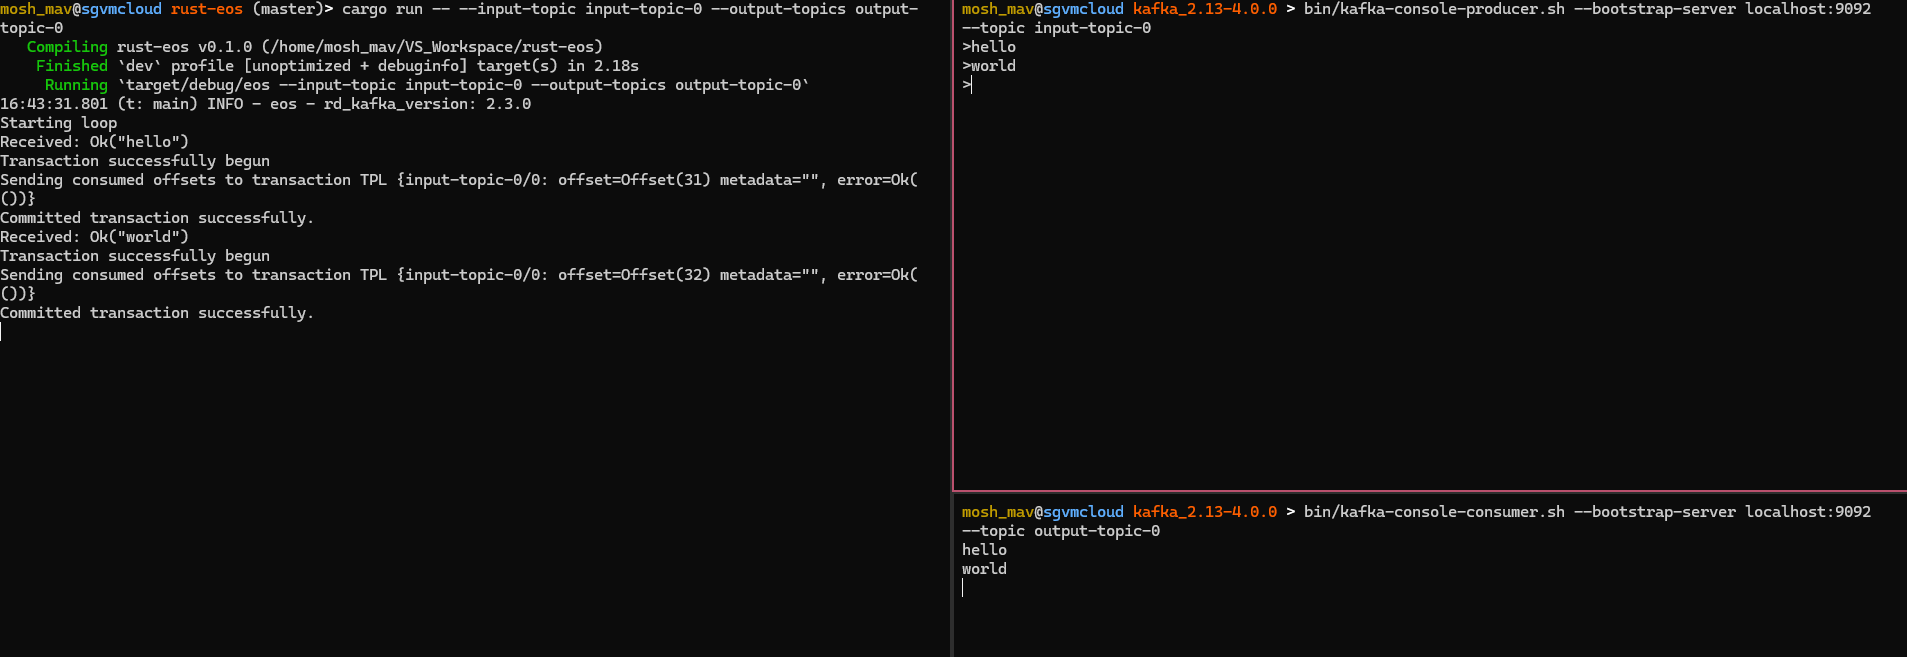Click the first 'Committed transaction successfully.' line
This screenshot has width=1907, height=657.
pos(157,218)
